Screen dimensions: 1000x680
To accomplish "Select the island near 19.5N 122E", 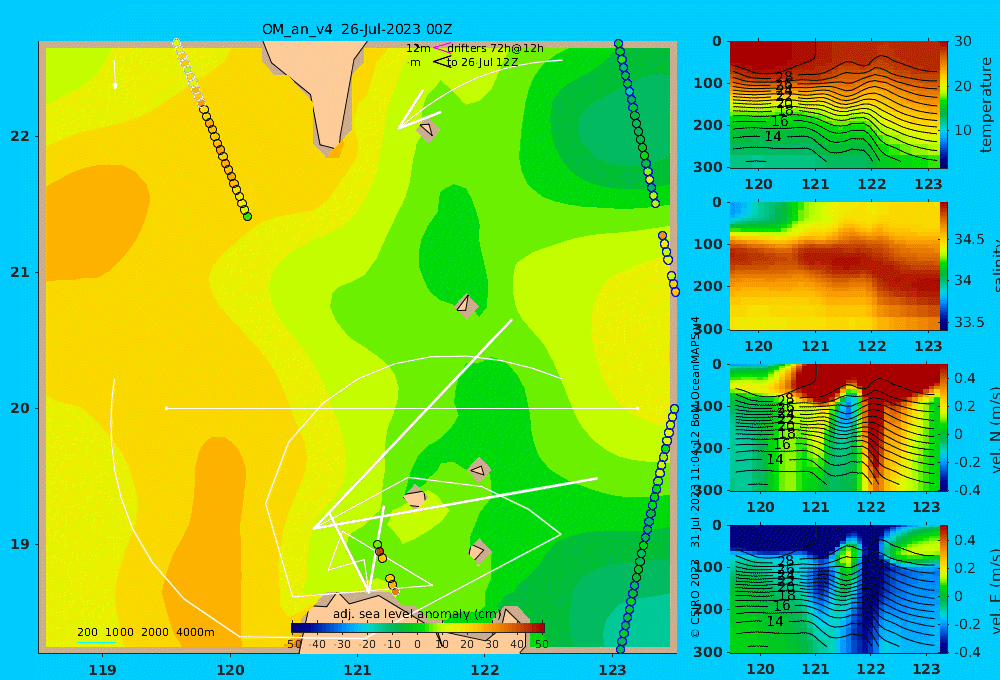I will pyautogui.click(x=478, y=471).
